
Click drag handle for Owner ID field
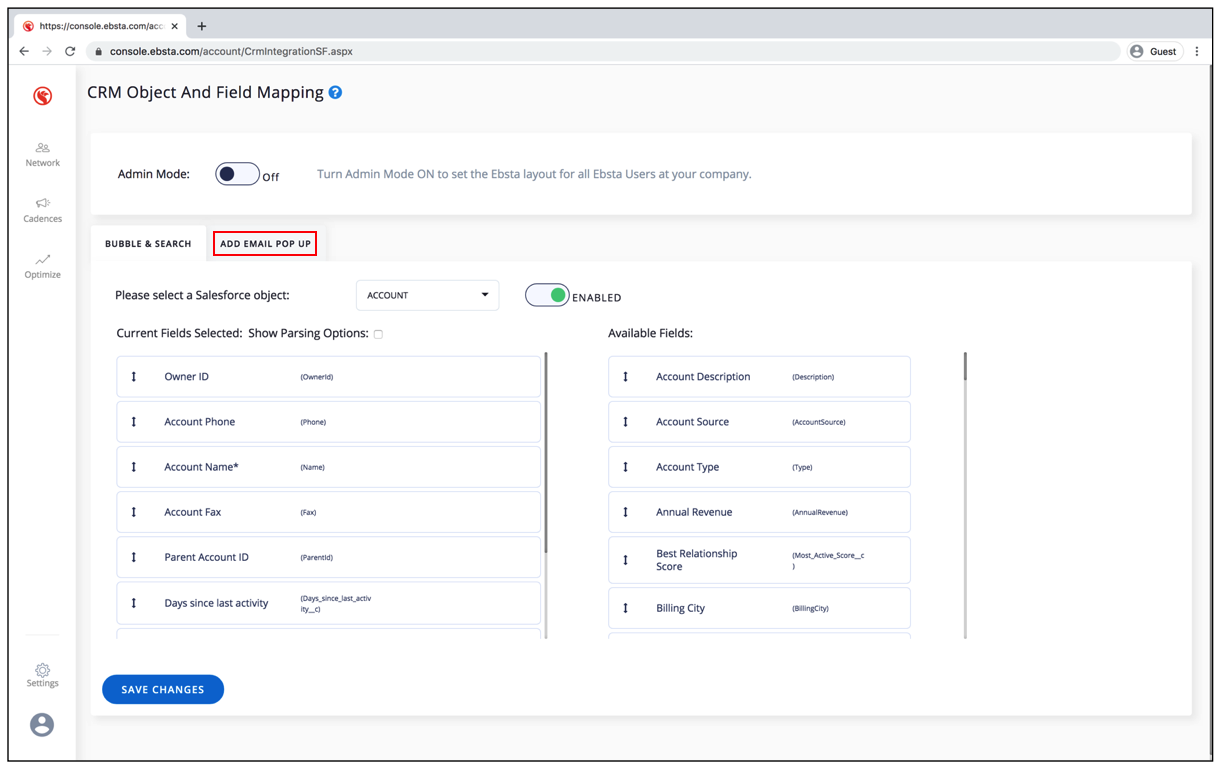click(x=134, y=377)
